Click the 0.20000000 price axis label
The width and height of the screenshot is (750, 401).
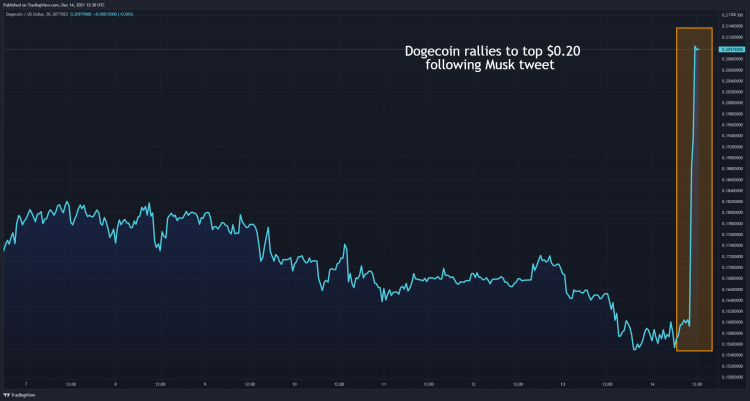point(732,103)
